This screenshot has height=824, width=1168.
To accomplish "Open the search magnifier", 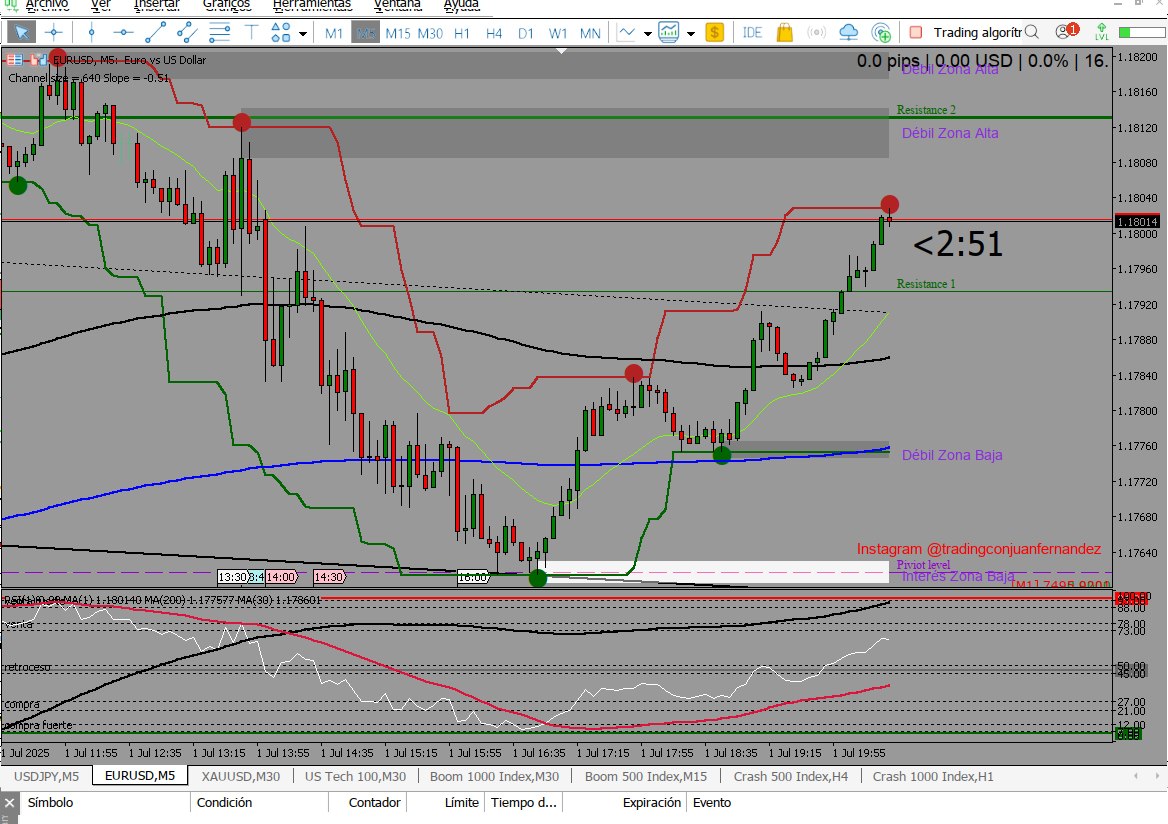I will click(x=1033, y=33).
